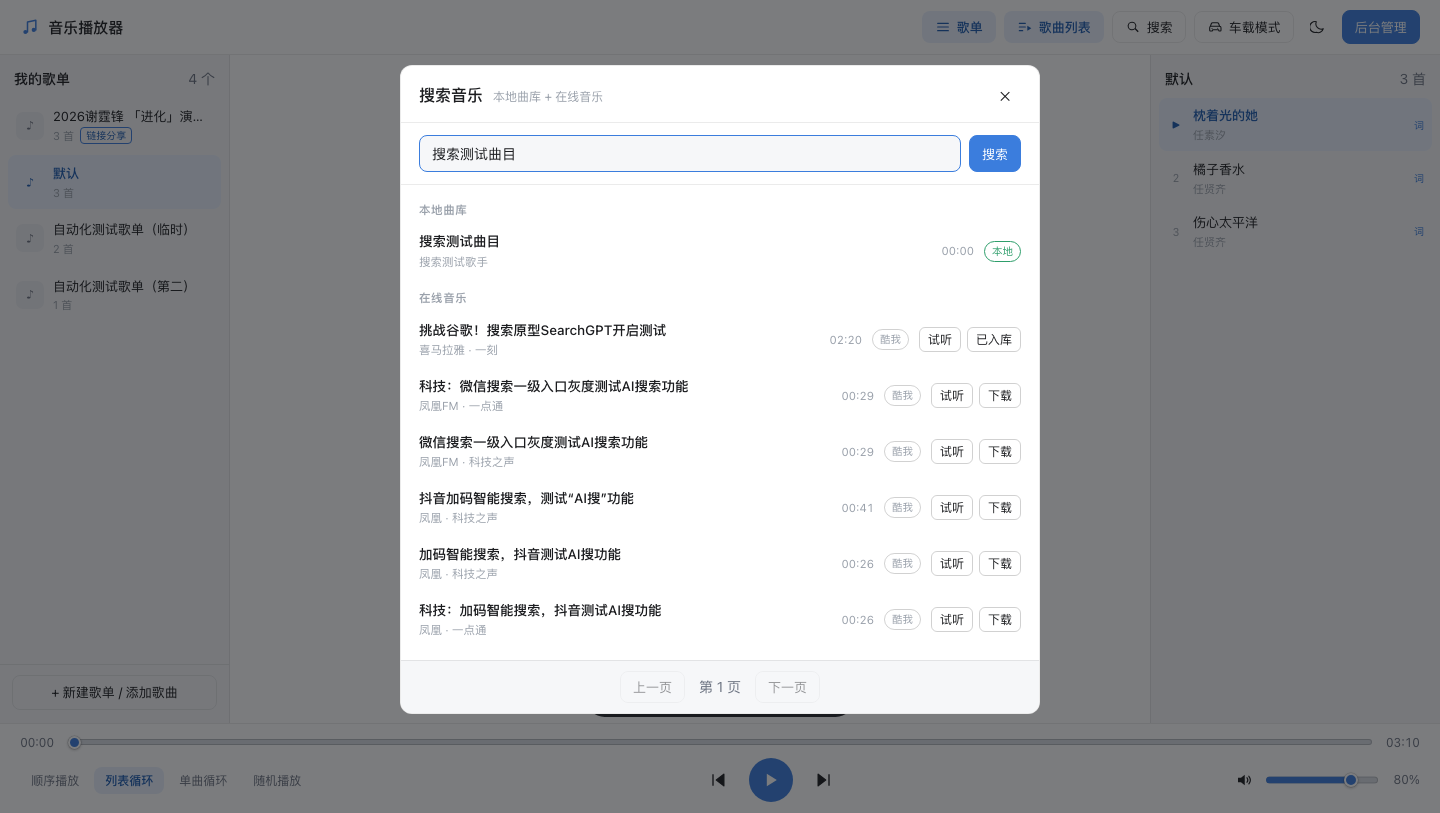Enable 车载模式 car mode
Viewport: 1440px width, 813px height.
[1244, 27]
